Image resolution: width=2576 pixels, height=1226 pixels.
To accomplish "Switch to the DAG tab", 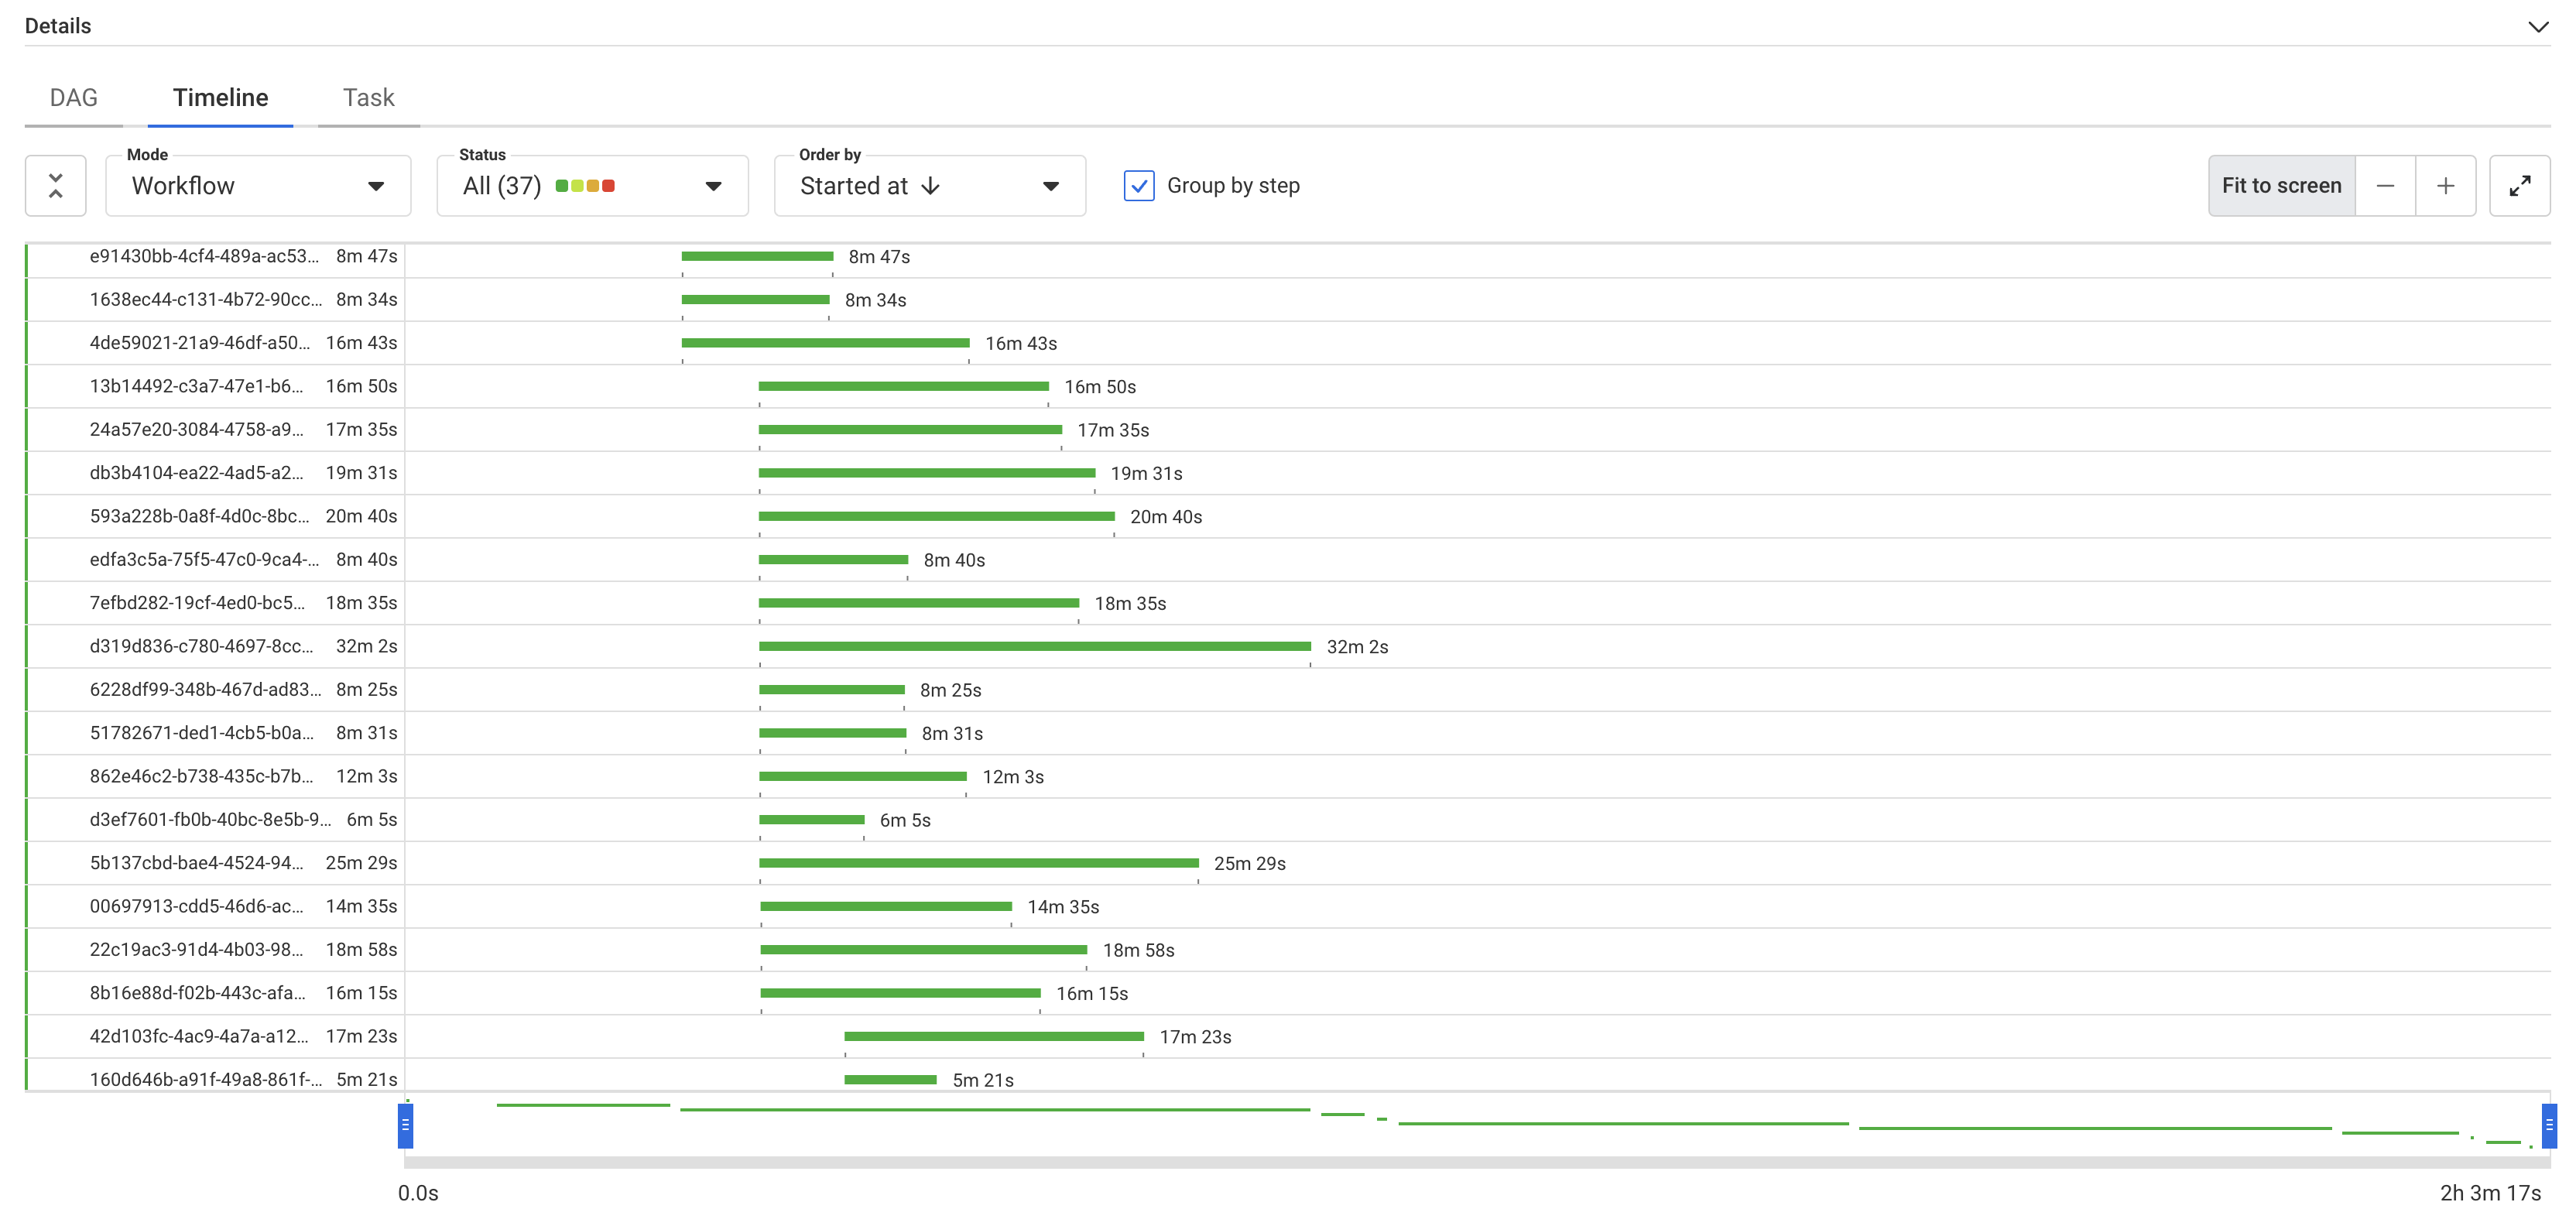I will (x=74, y=98).
